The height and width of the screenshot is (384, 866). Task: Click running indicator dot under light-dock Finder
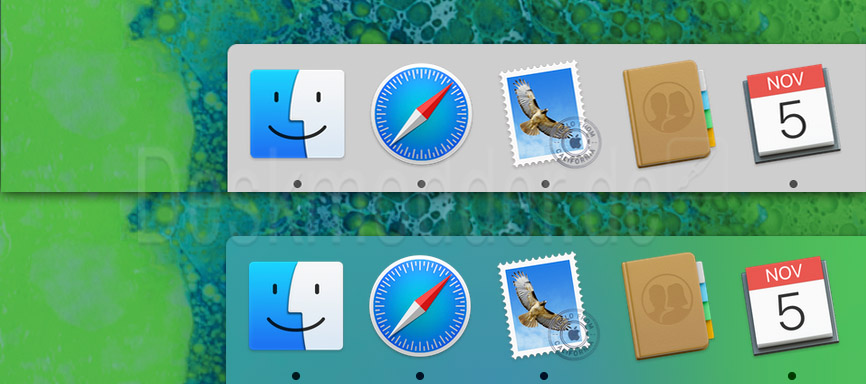click(x=297, y=184)
